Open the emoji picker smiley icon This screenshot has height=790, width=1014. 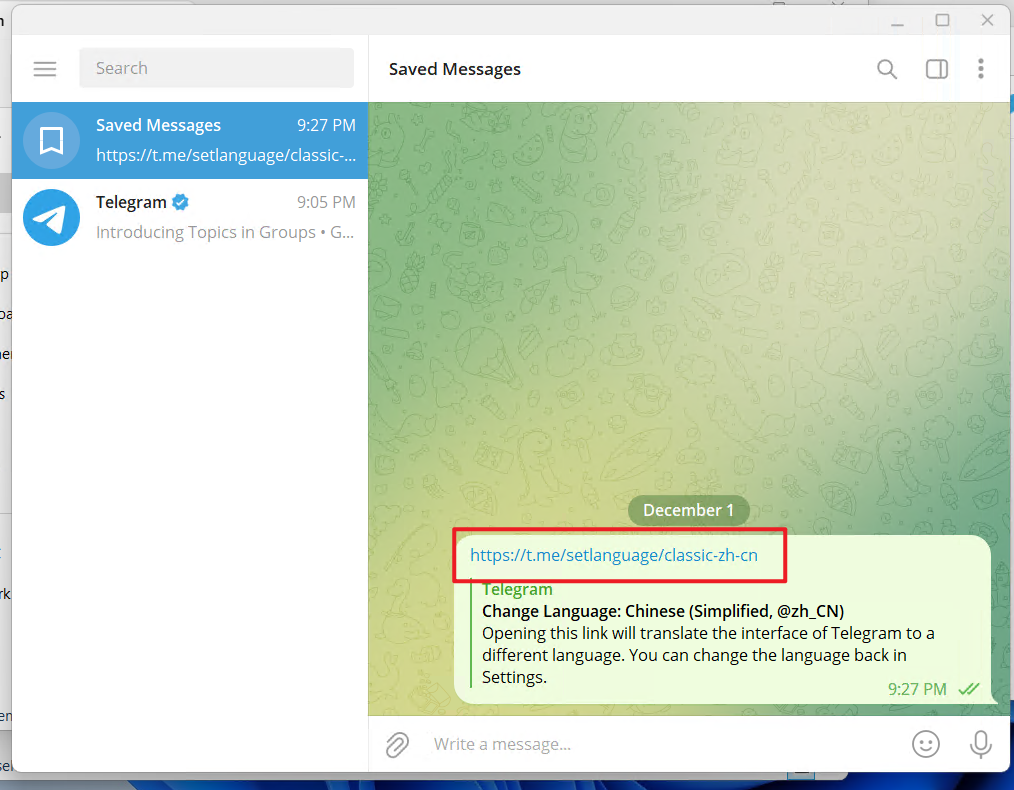[x=925, y=744]
